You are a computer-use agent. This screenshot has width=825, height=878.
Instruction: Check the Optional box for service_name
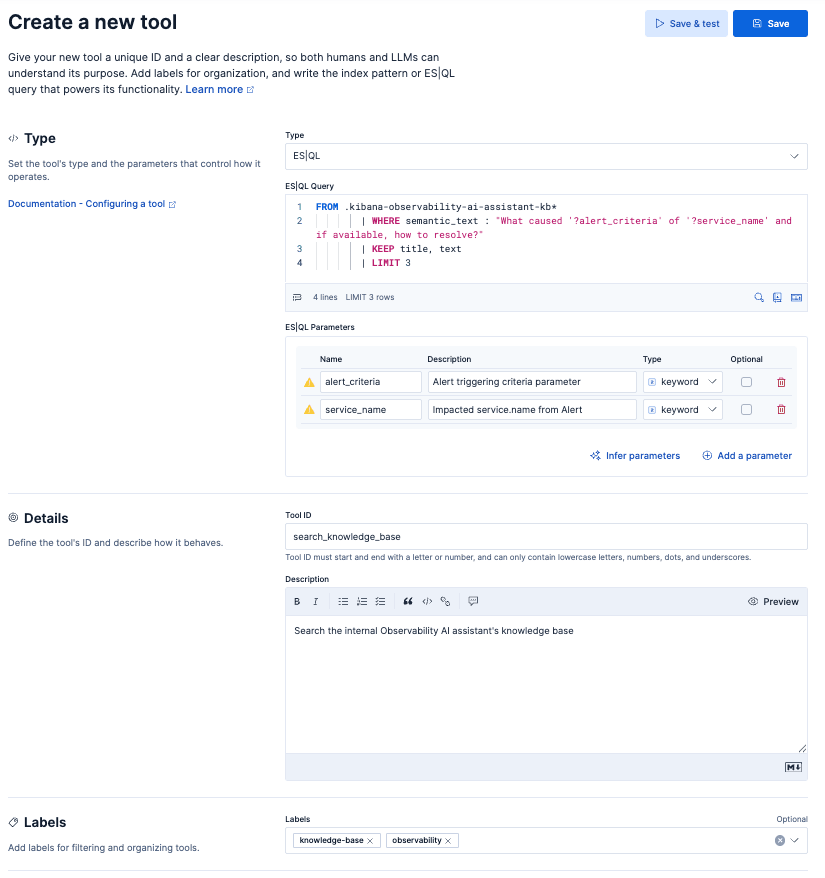[x=744, y=409]
